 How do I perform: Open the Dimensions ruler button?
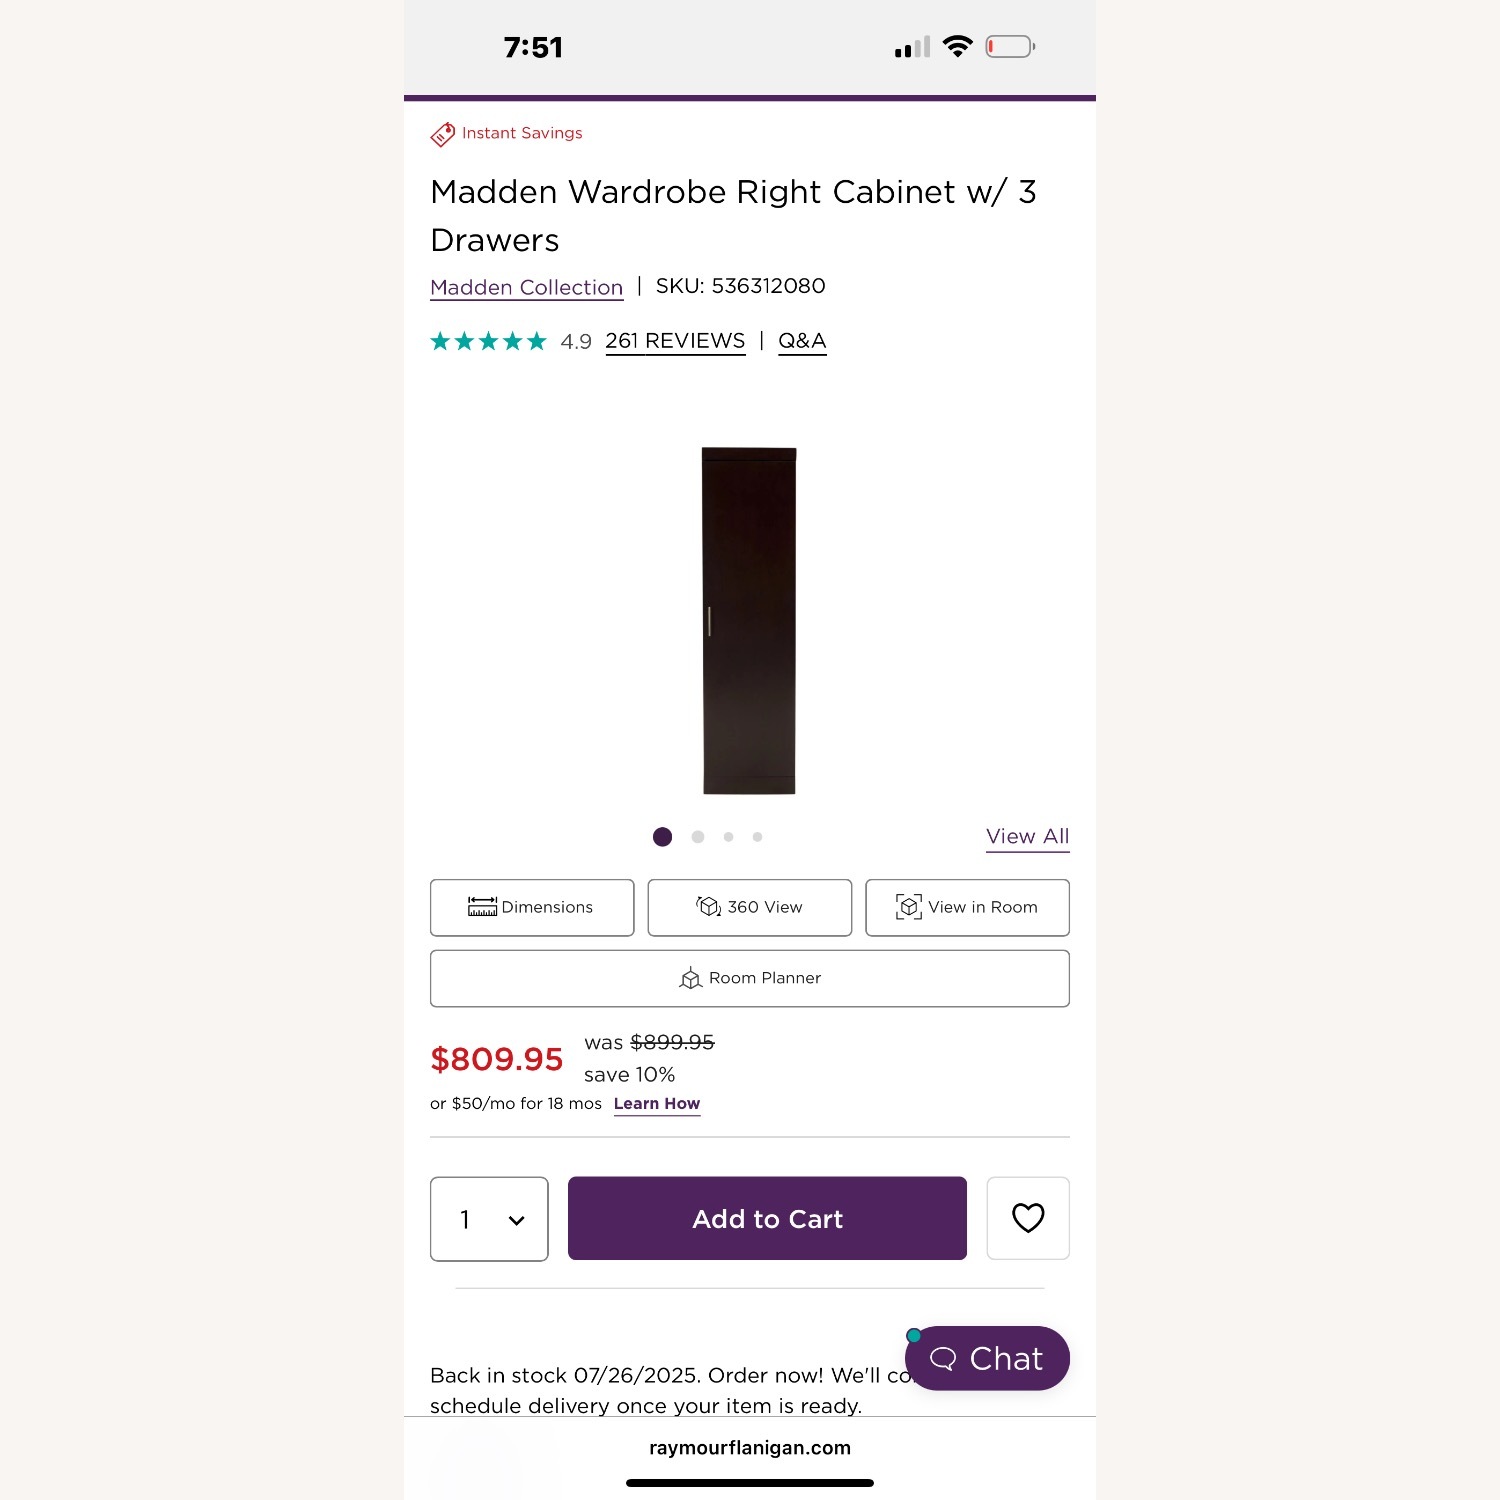click(532, 907)
